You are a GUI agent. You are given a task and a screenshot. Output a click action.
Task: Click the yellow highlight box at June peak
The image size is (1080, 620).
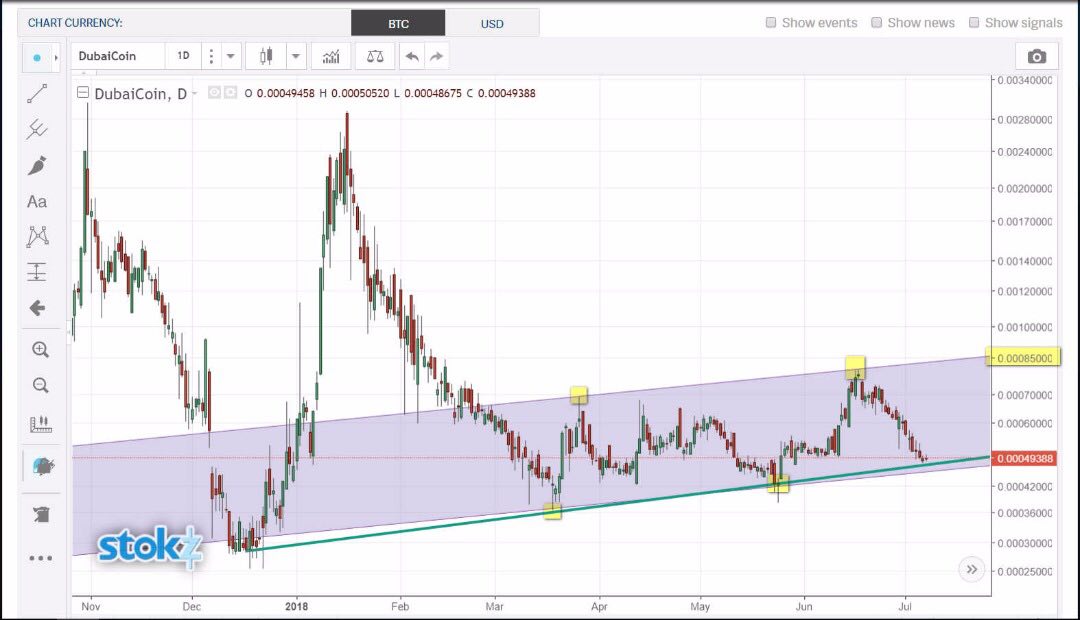click(x=855, y=366)
